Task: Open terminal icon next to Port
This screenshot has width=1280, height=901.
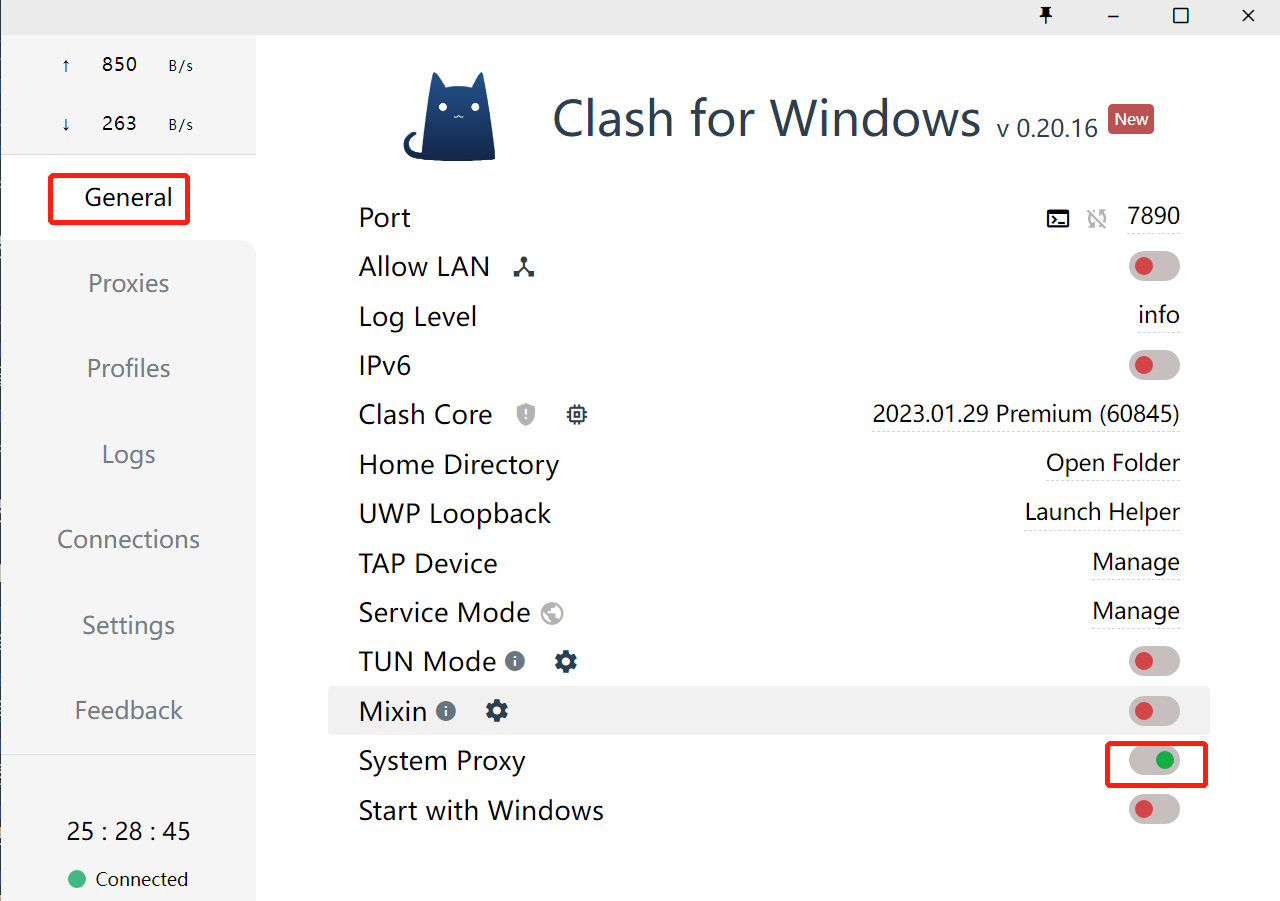Action: (1058, 218)
